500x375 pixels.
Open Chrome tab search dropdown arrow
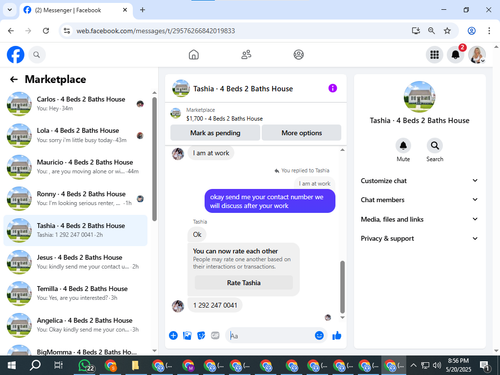[x=10, y=10]
